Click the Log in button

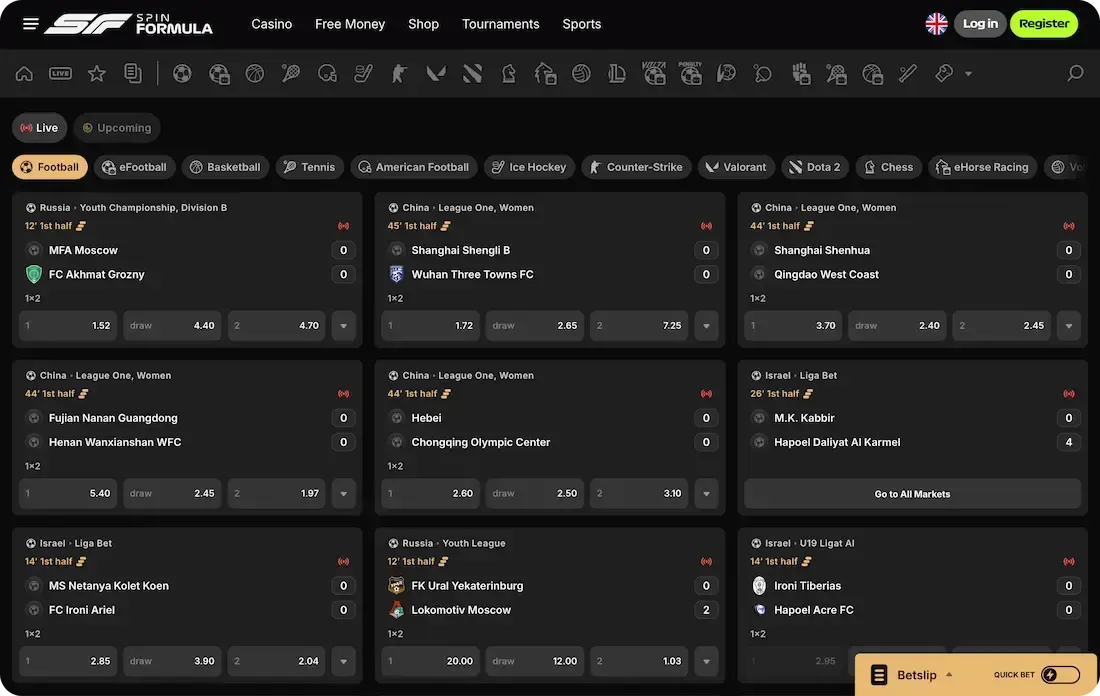coord(980,24)
